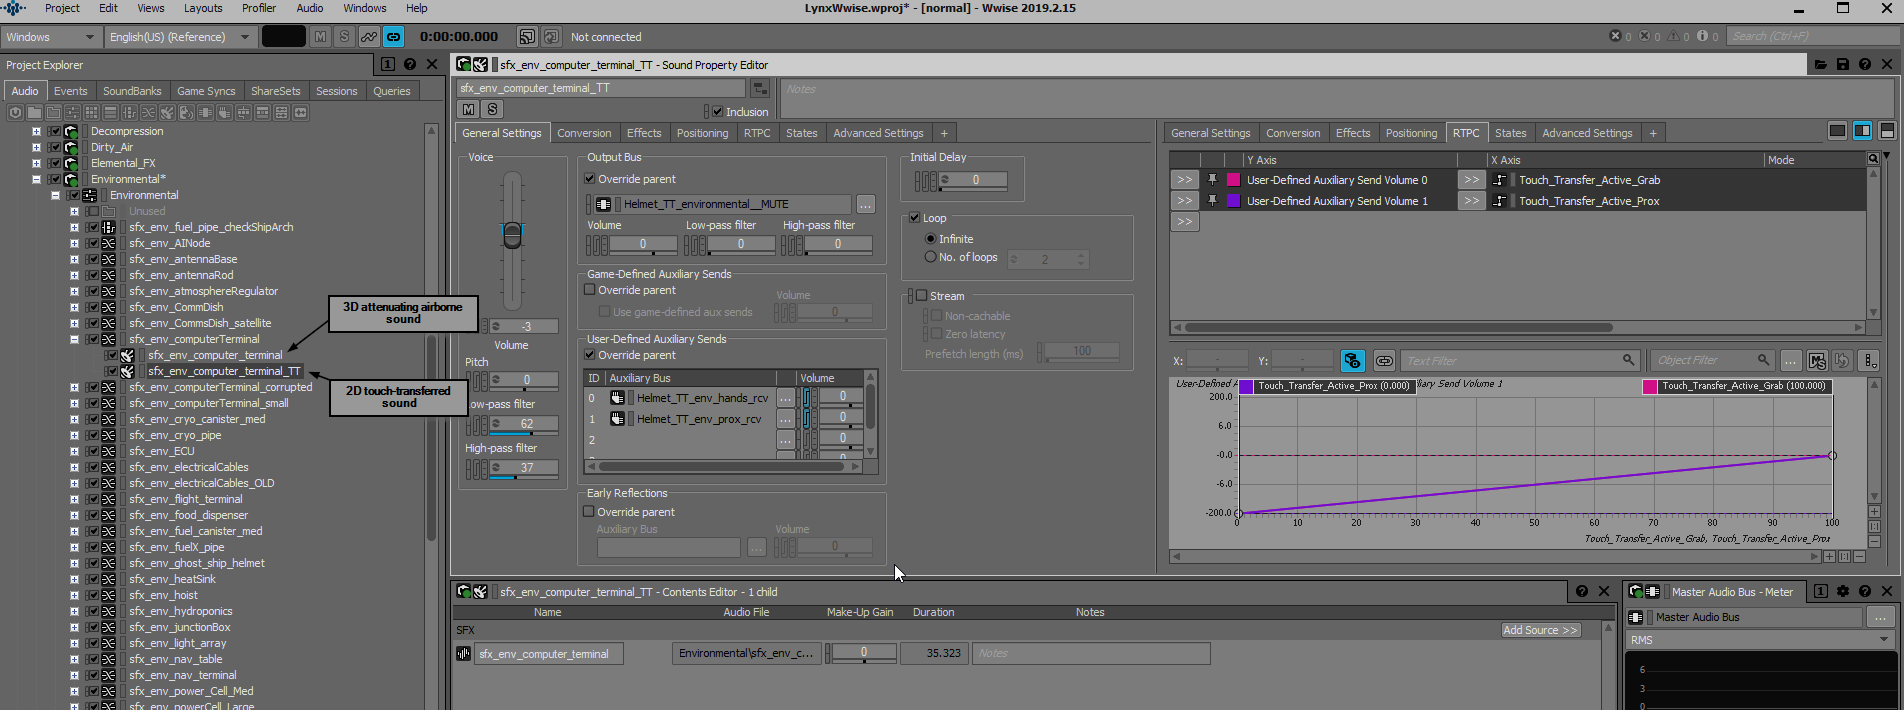Toggle the Inclusion checkbox

717,111
